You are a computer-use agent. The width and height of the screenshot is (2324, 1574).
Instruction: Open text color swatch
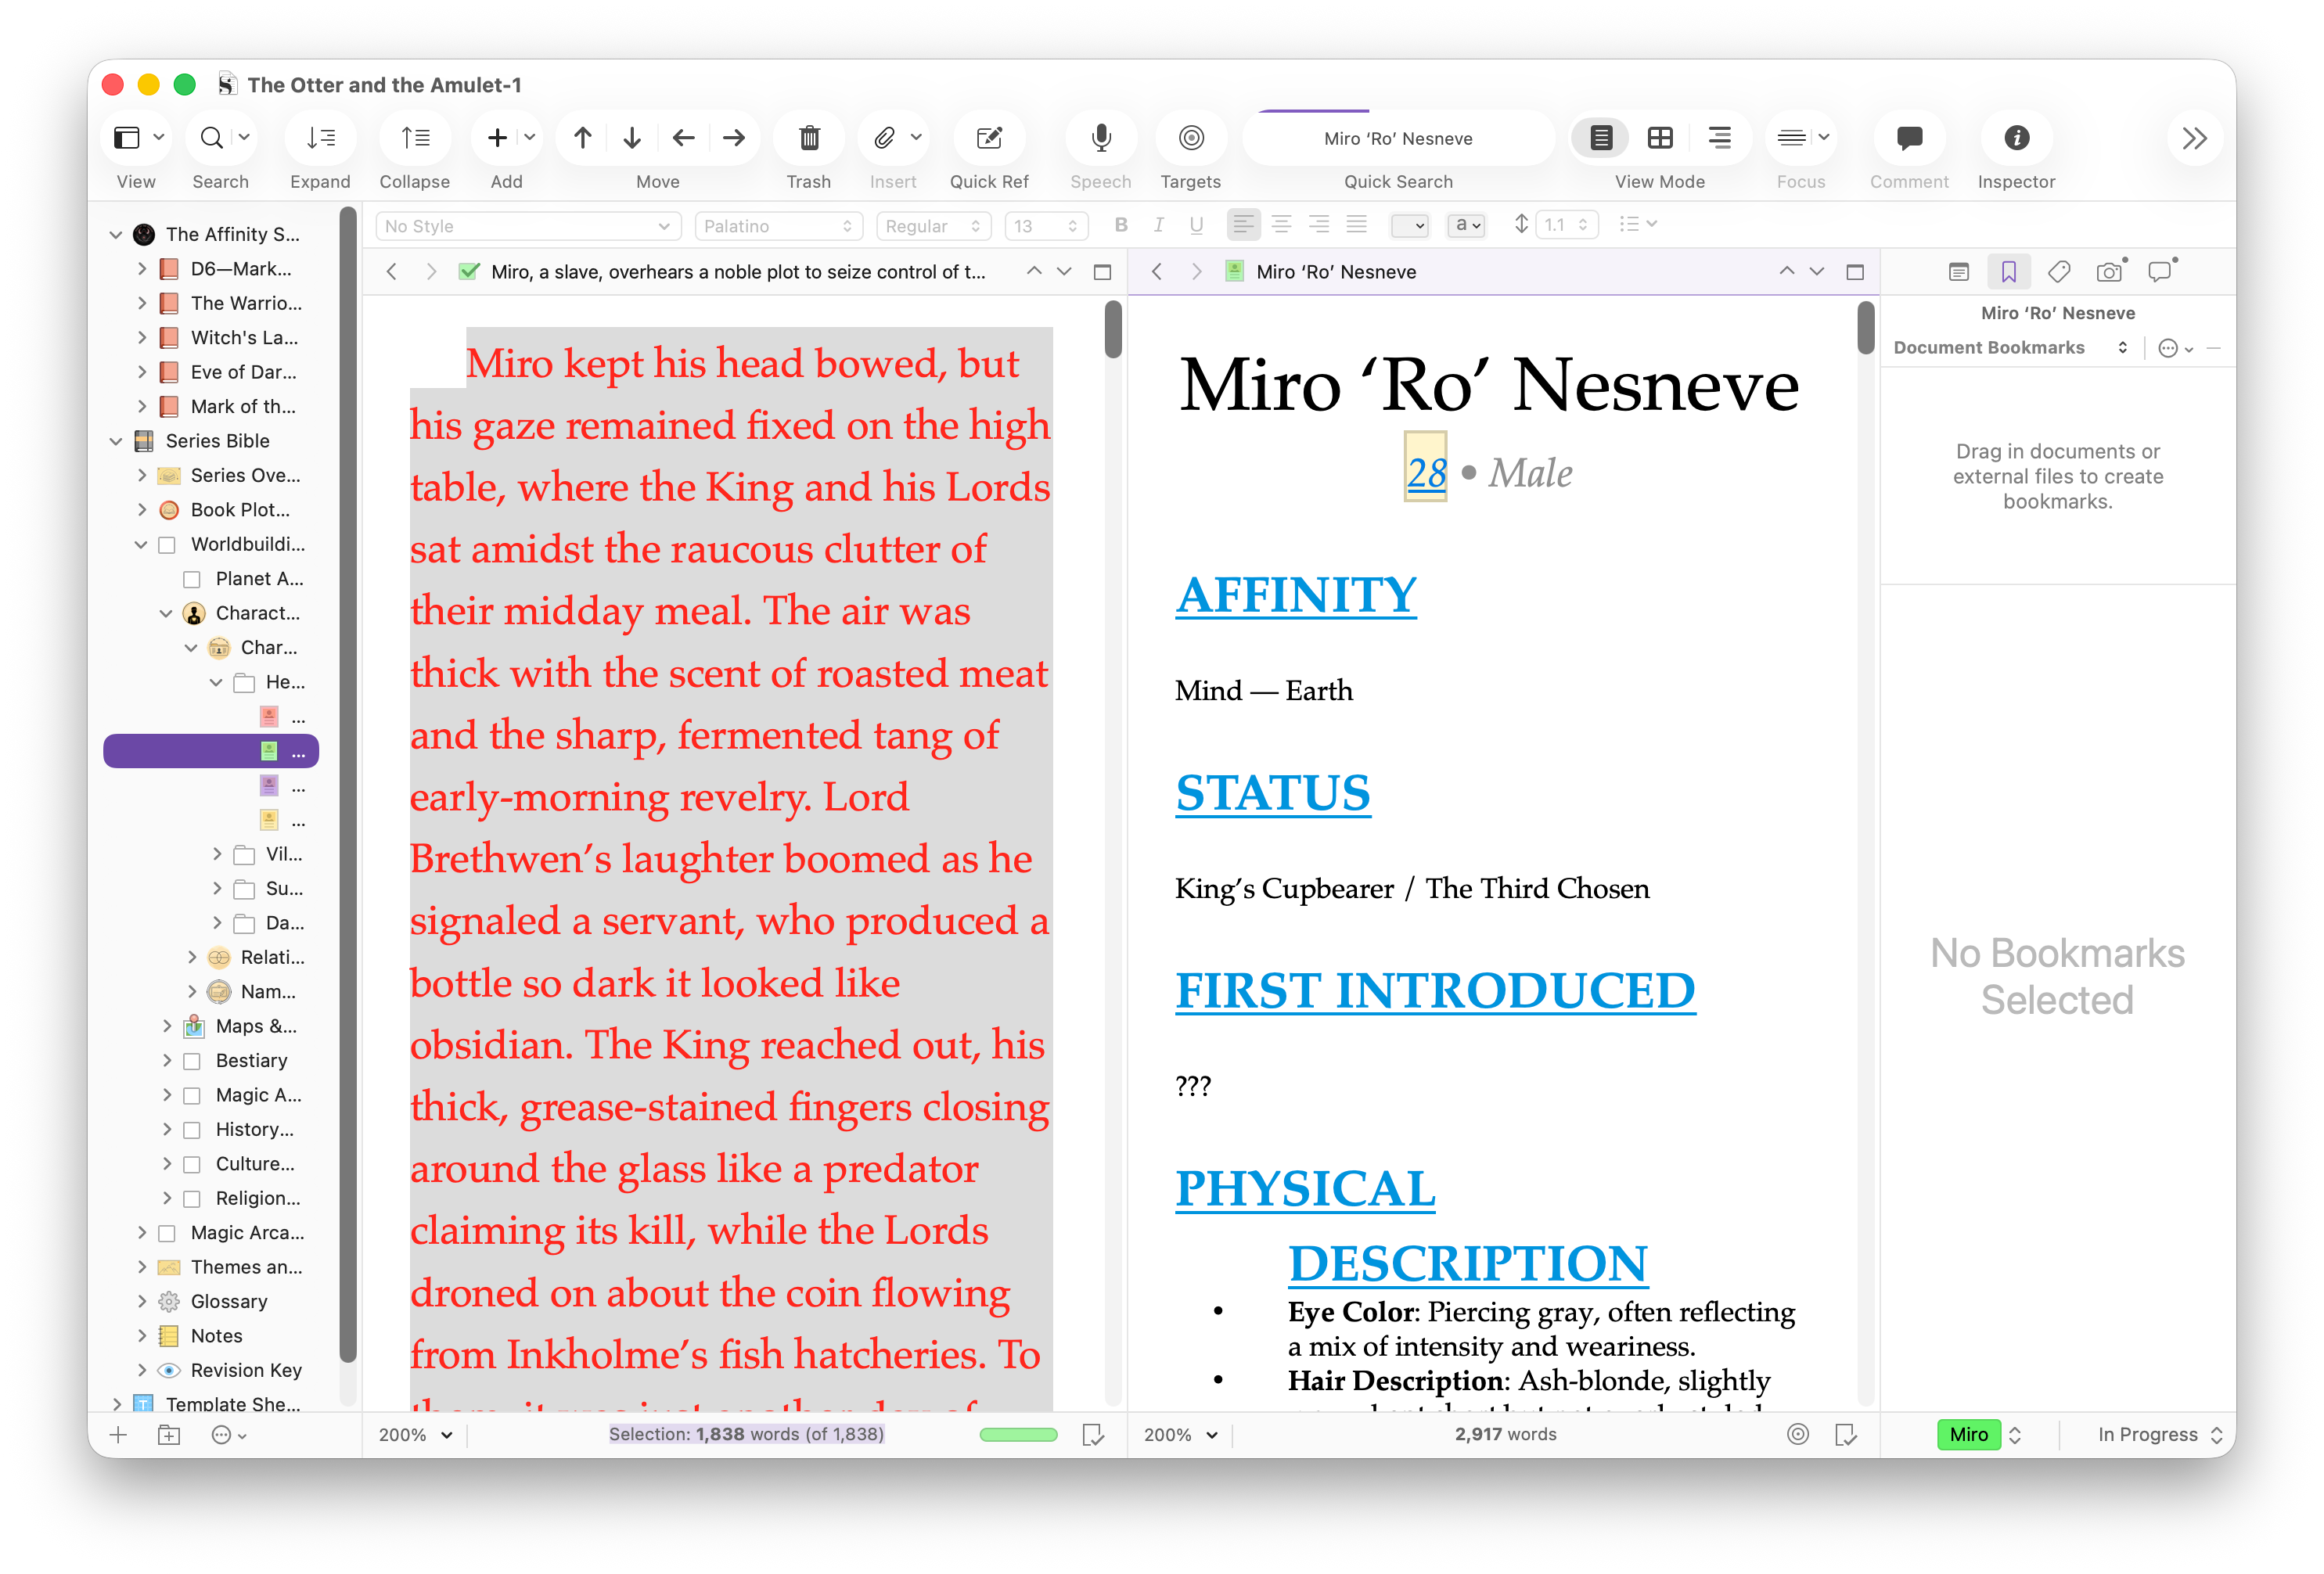click(x=1409, y=225)
